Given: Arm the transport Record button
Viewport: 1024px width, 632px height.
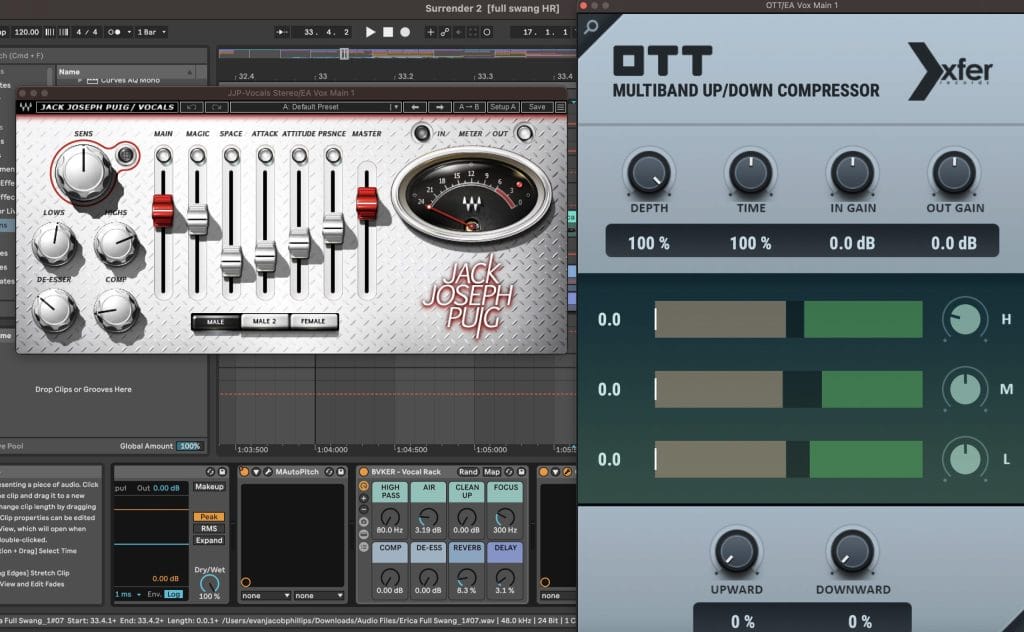Looking at the screenshot, I should point(405,32).
